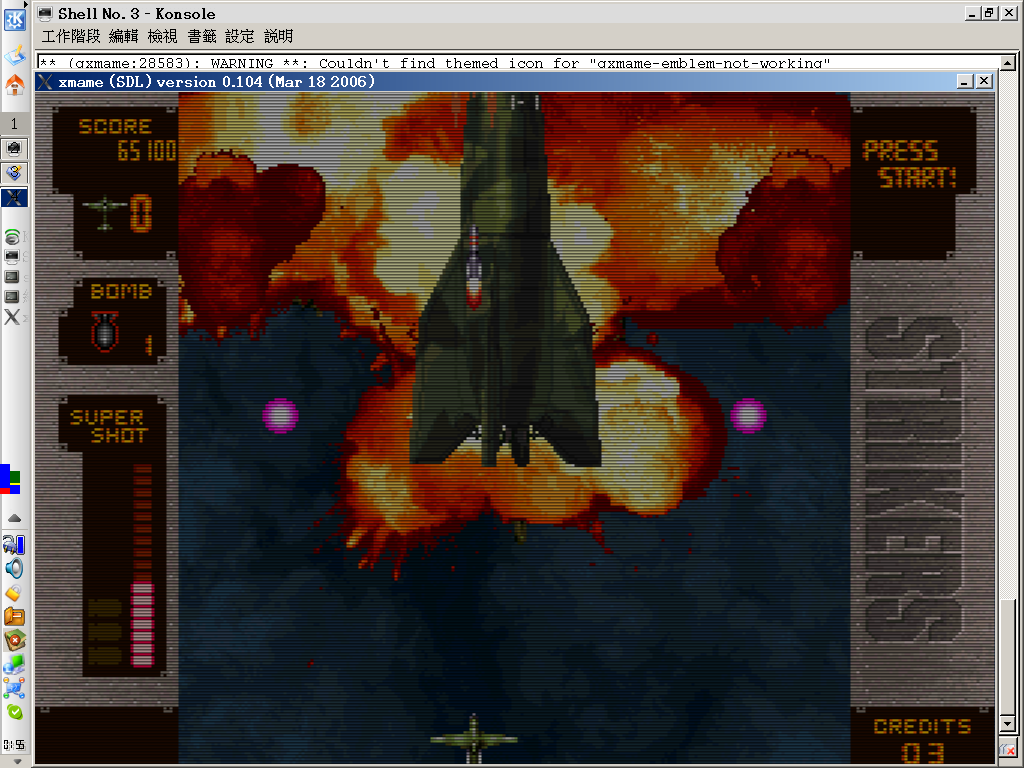The width and height of the screenshot is (1024, 768).
Task: Click the Konsole vertical scrollbar thumb
Action: click(x=1008, y=658)
